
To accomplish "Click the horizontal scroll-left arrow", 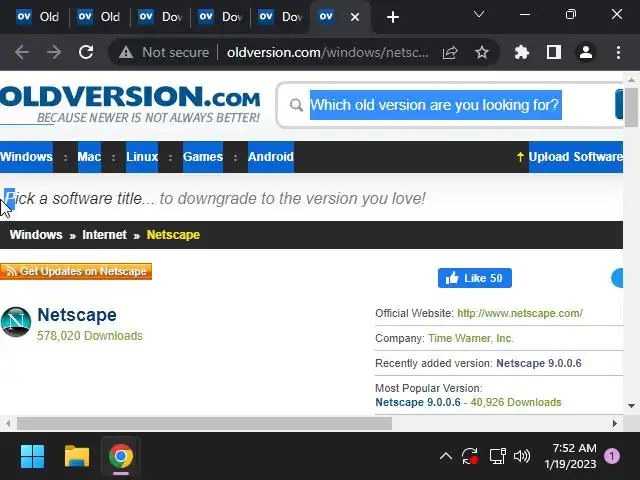I will (8, 423).
